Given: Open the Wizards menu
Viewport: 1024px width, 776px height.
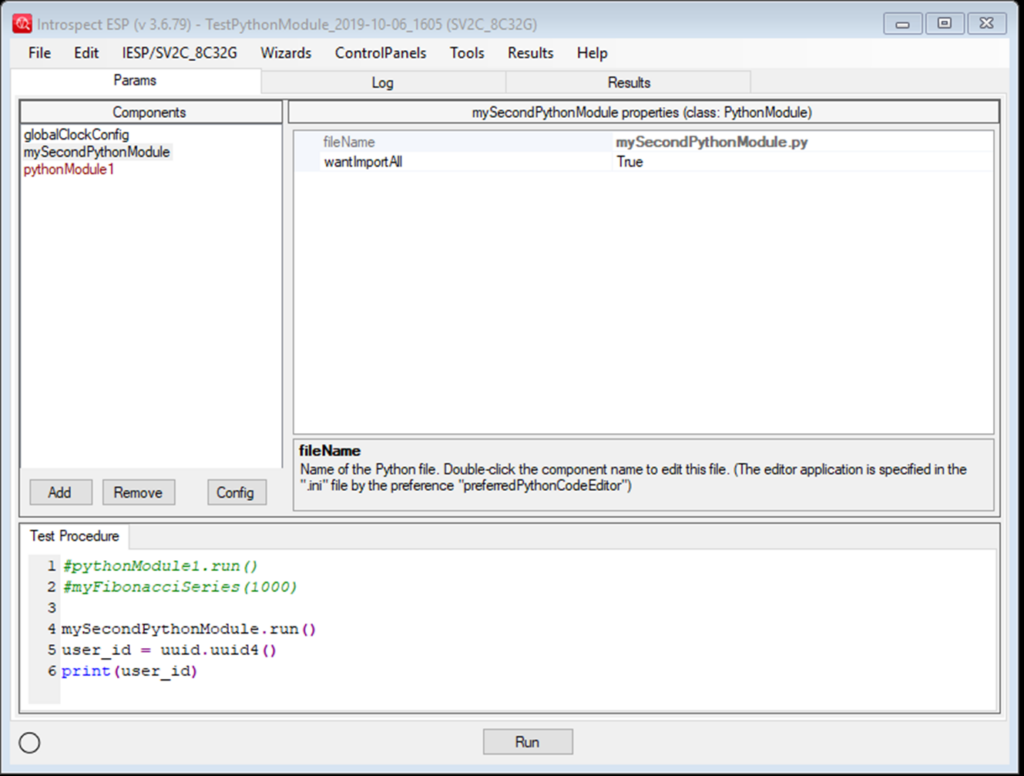Looking at the screenshot, I should click(x=286, y=53).
